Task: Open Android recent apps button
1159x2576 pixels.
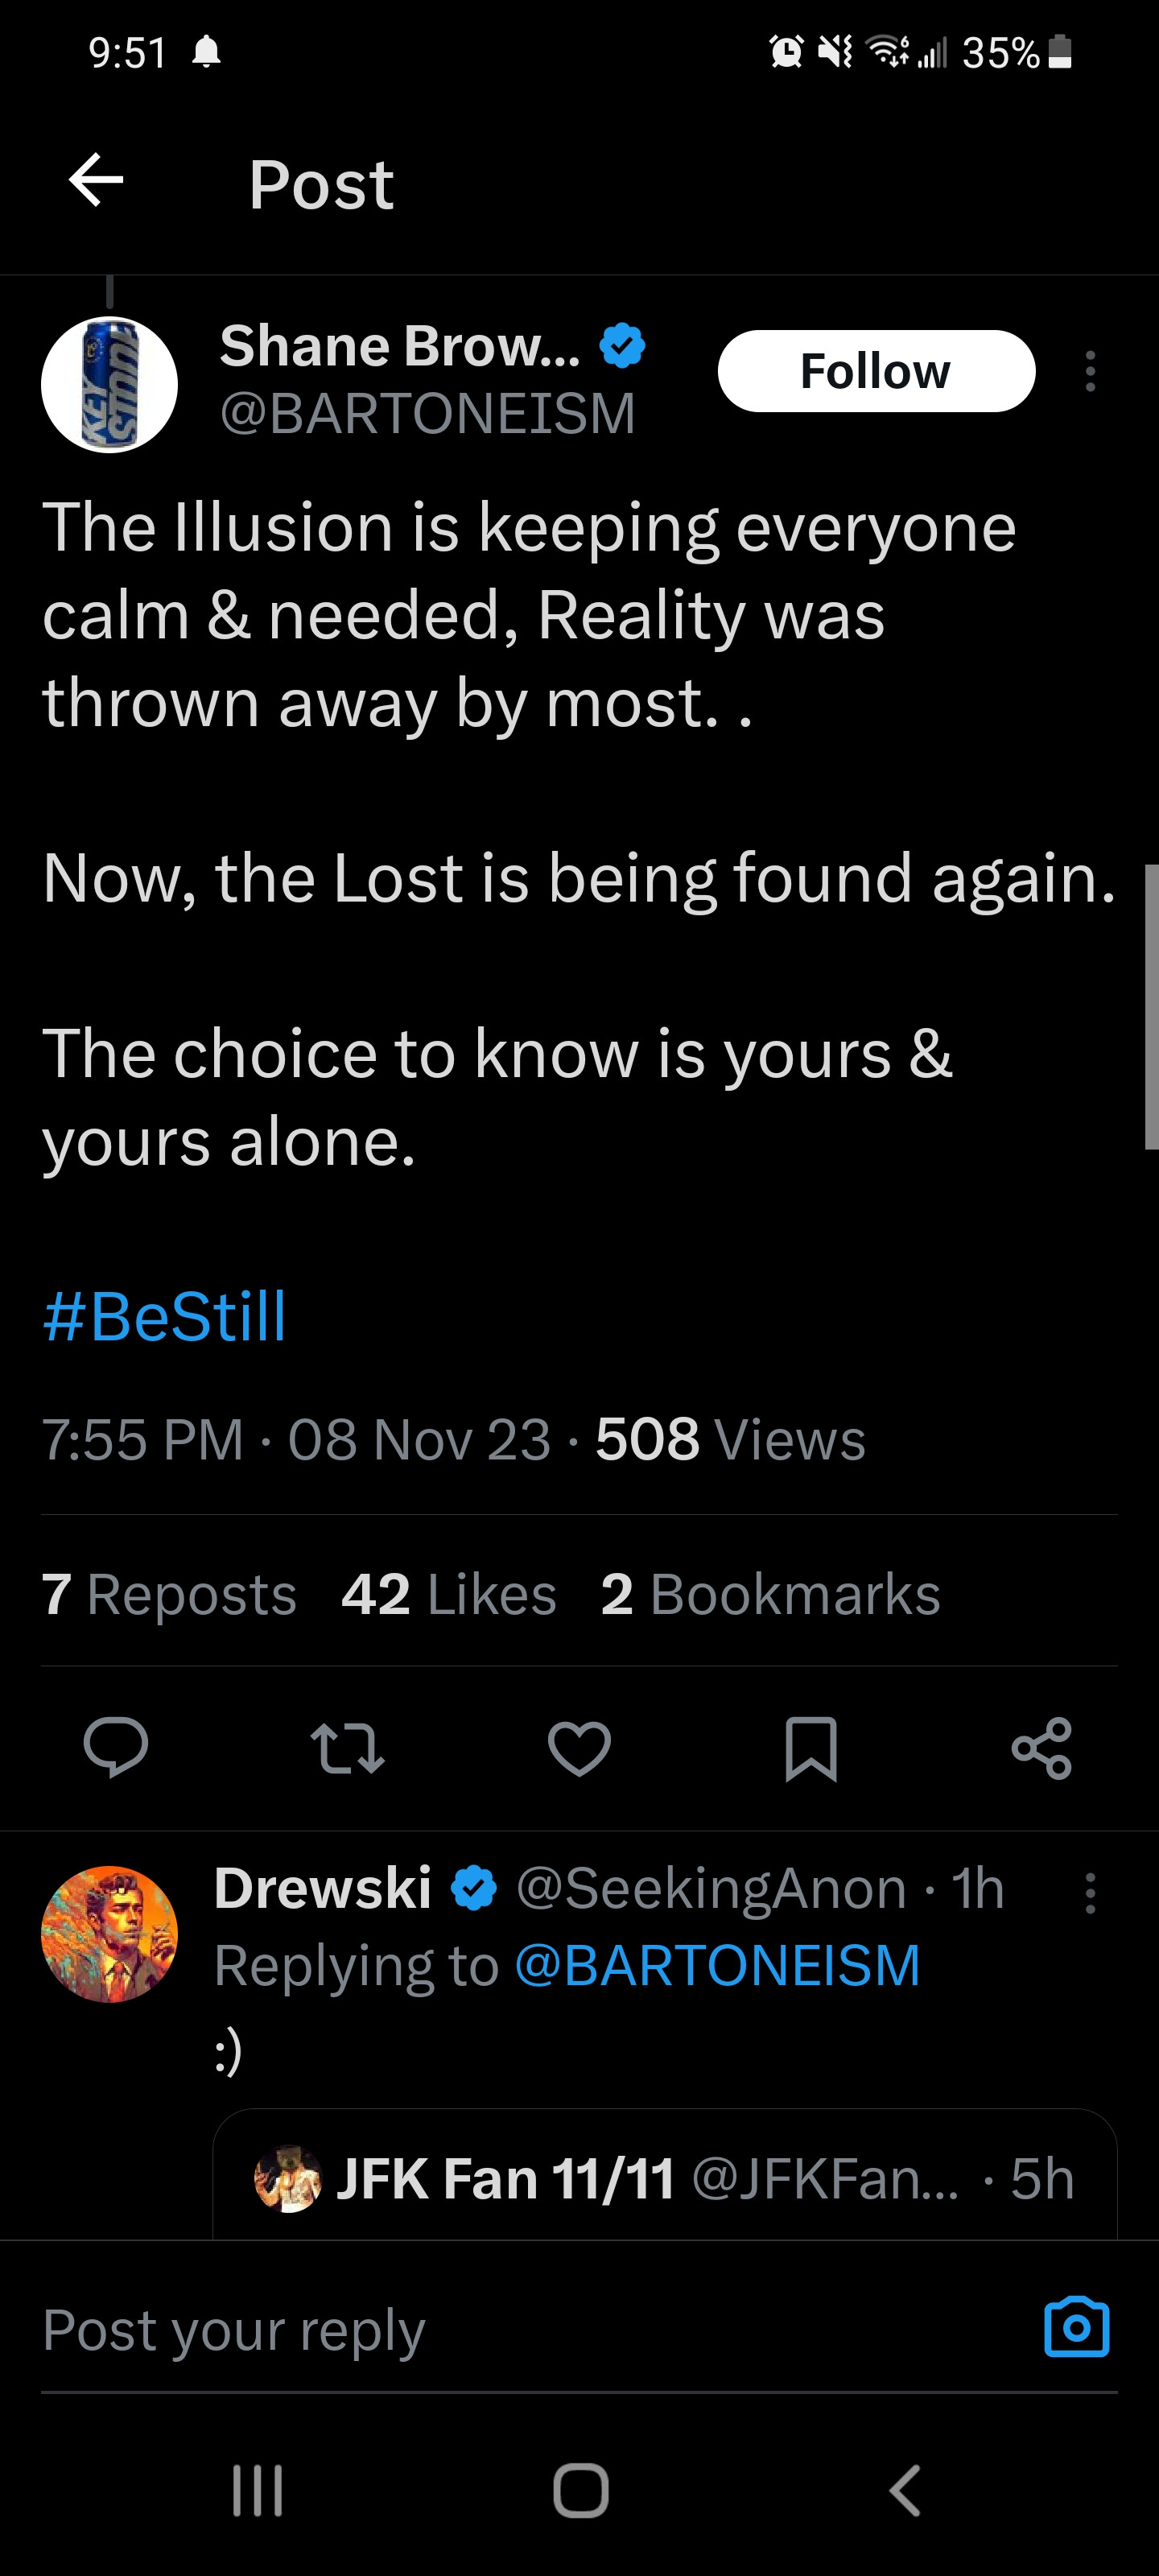Action: coord(258,2489)
